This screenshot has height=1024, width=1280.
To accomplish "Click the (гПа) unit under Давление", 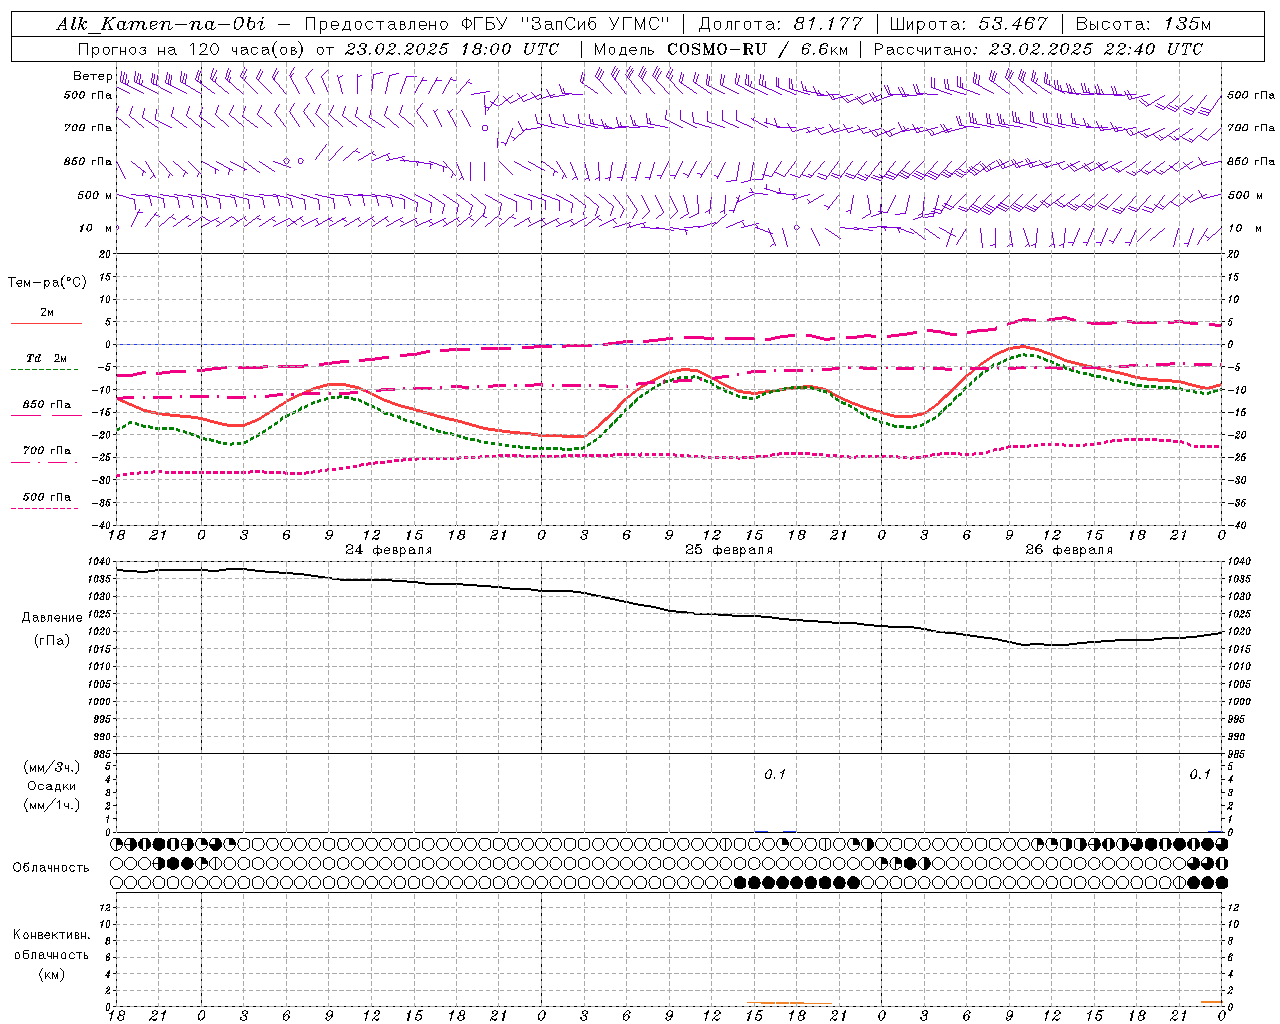I will (52, 640).
